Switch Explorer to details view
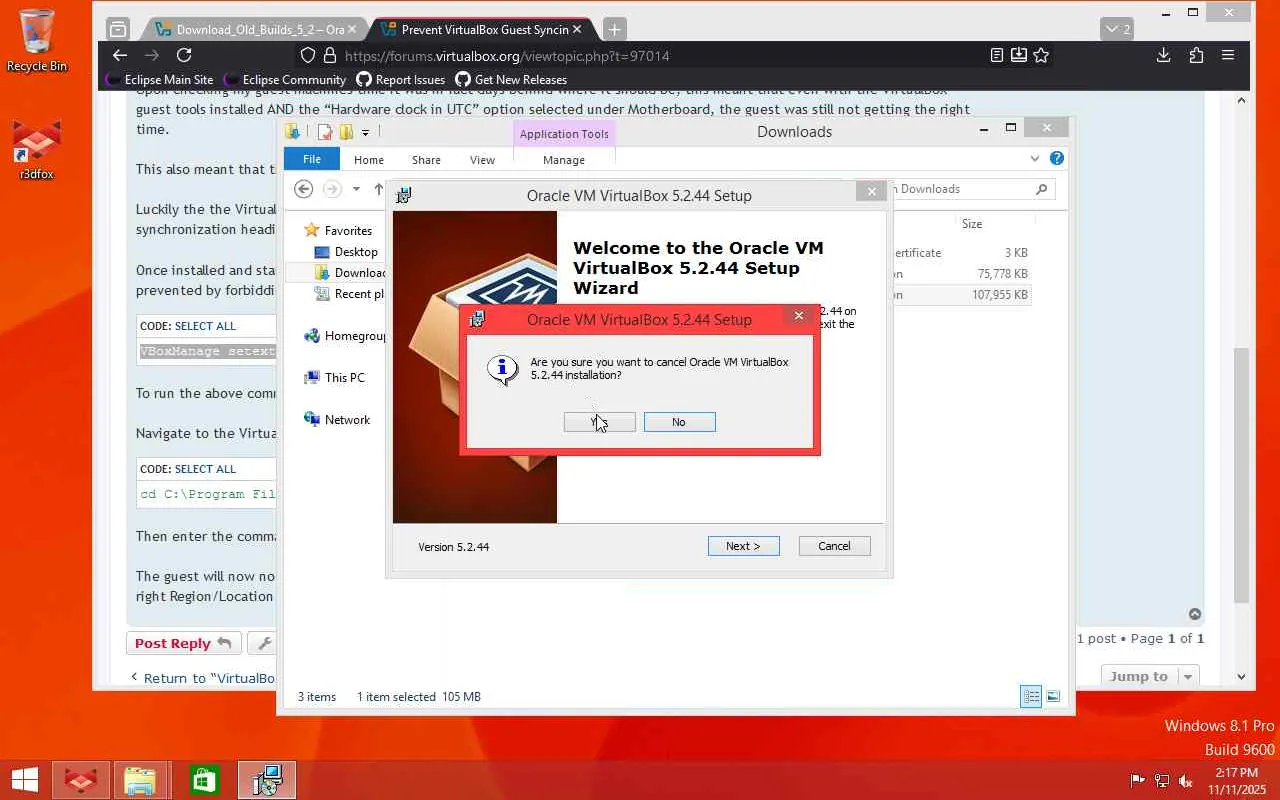This screenshot has height=800, width=1280. 1031,696
